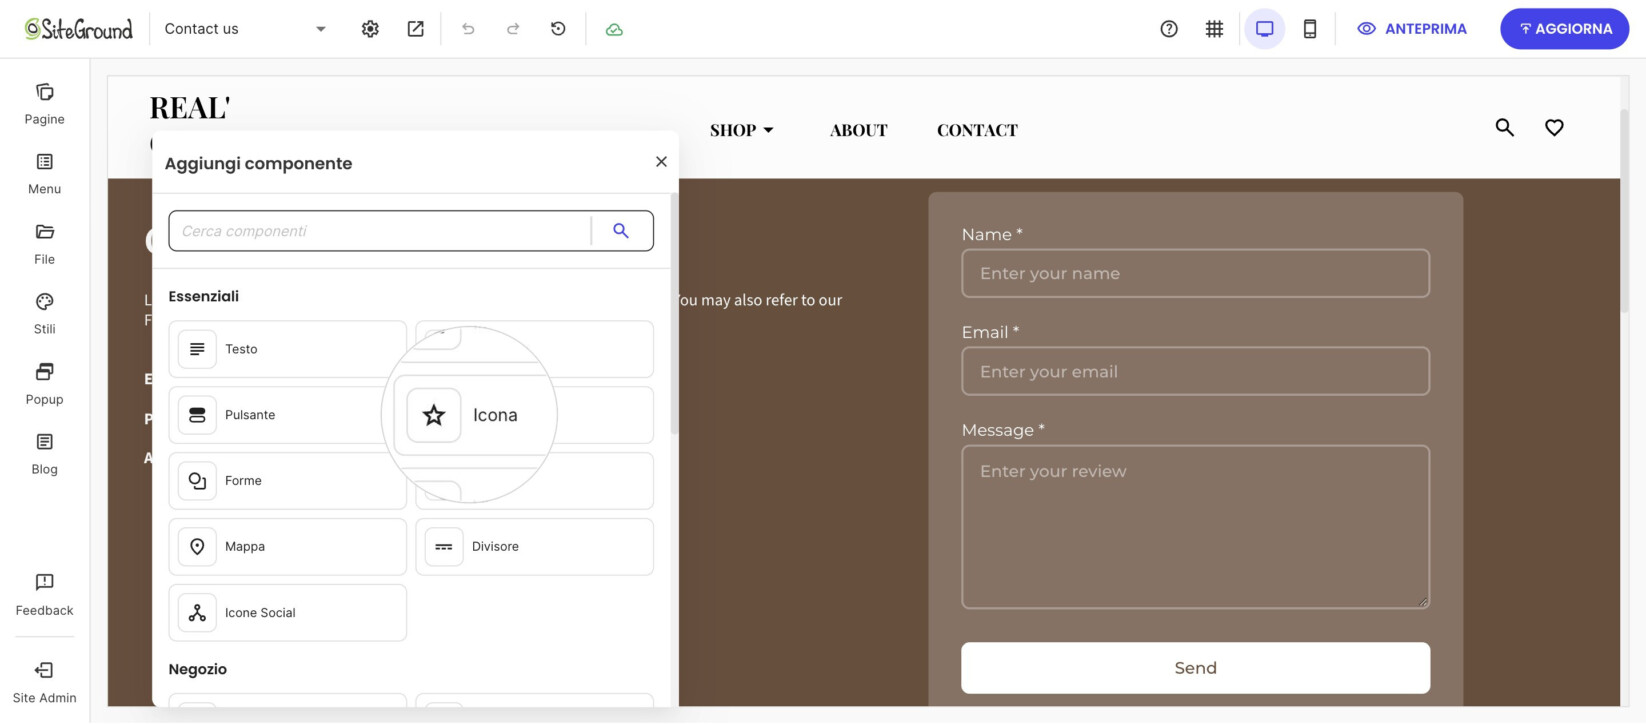Click the wishlist heart icon
The height and width of the screenshot is (724, 1646).
pyautogui.click(x=1554, y=128)
